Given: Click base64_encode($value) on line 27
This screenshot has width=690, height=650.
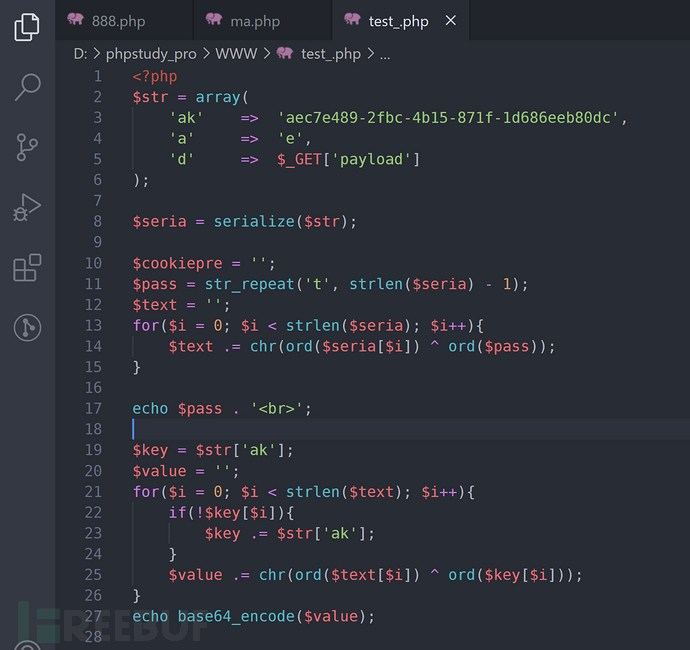Looking at the screenshot, I should click(272, 616).
